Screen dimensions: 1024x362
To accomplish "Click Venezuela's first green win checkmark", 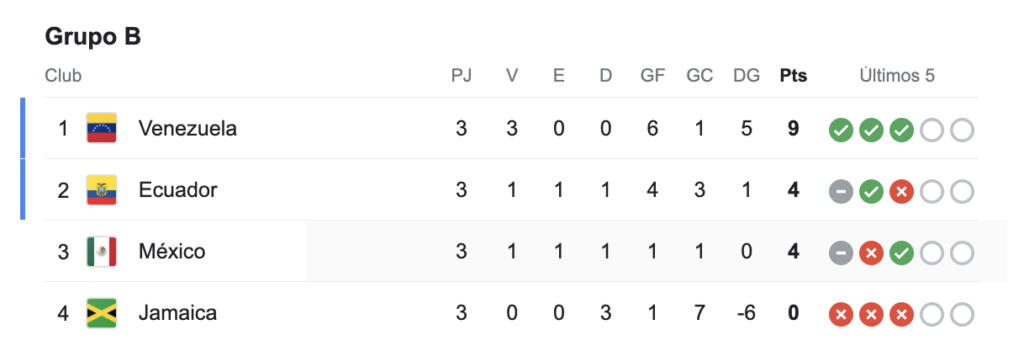I will 841,130.
